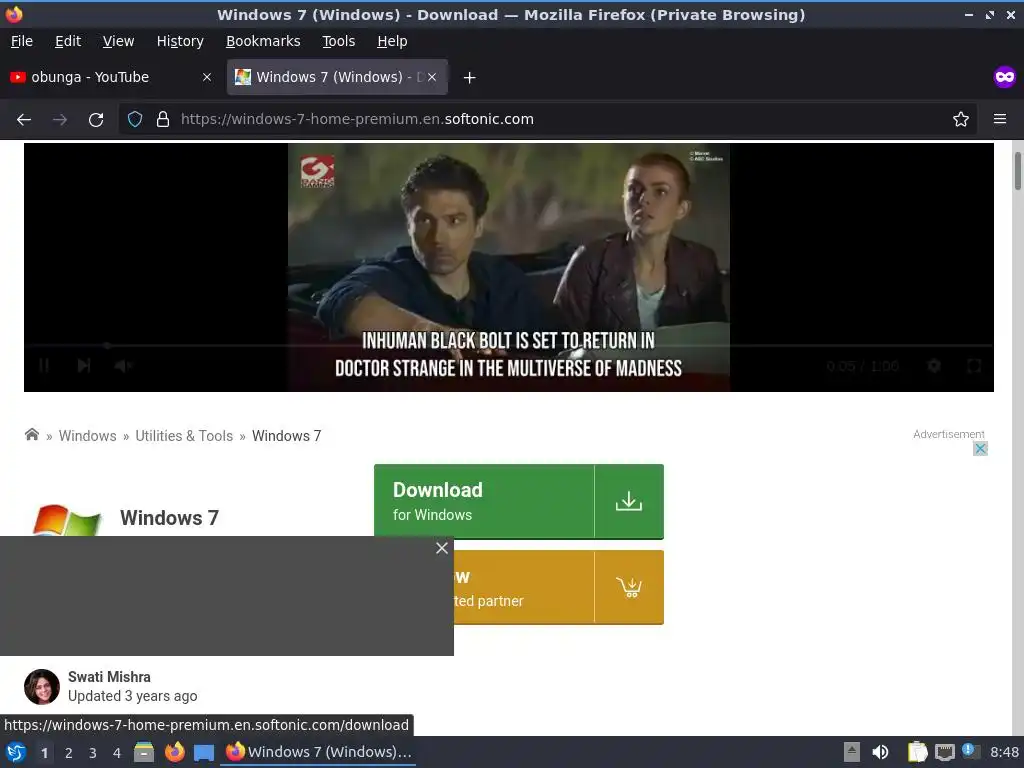This screenshot has width=1024, height=768.
Task: Click the Windows 7 logo image
Action: [67, 520]
